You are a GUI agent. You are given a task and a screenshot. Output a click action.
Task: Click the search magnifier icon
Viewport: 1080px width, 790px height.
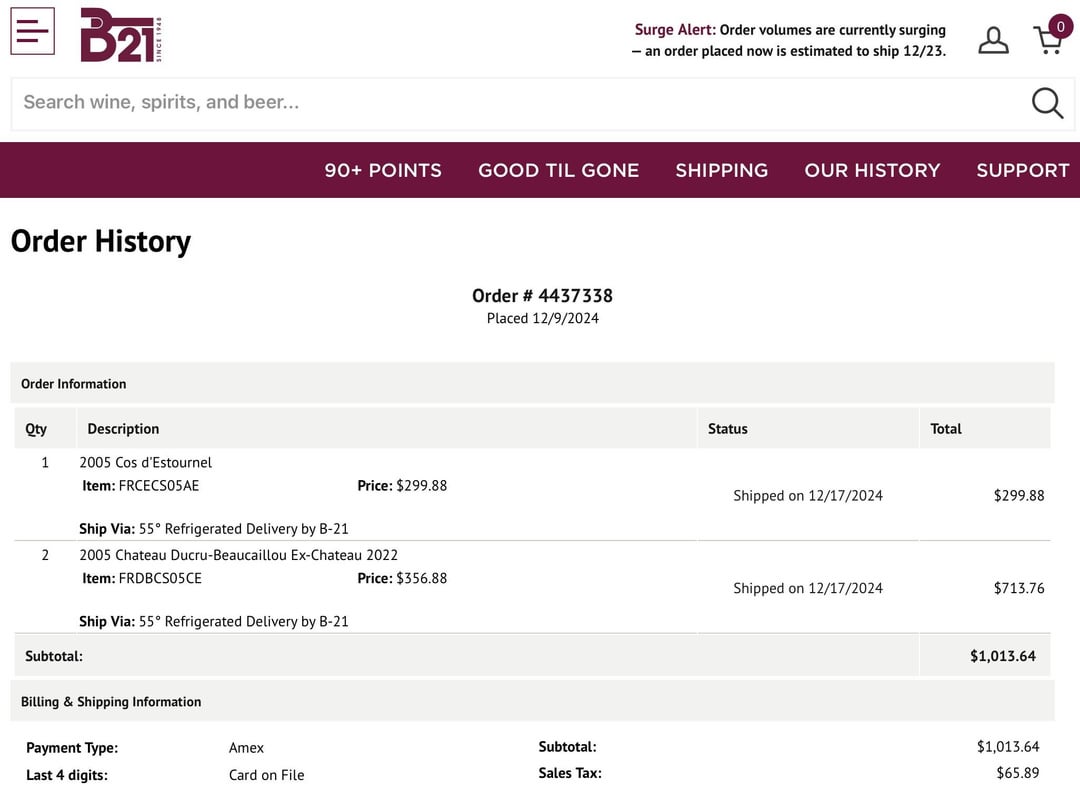[x=1047, y=102]
